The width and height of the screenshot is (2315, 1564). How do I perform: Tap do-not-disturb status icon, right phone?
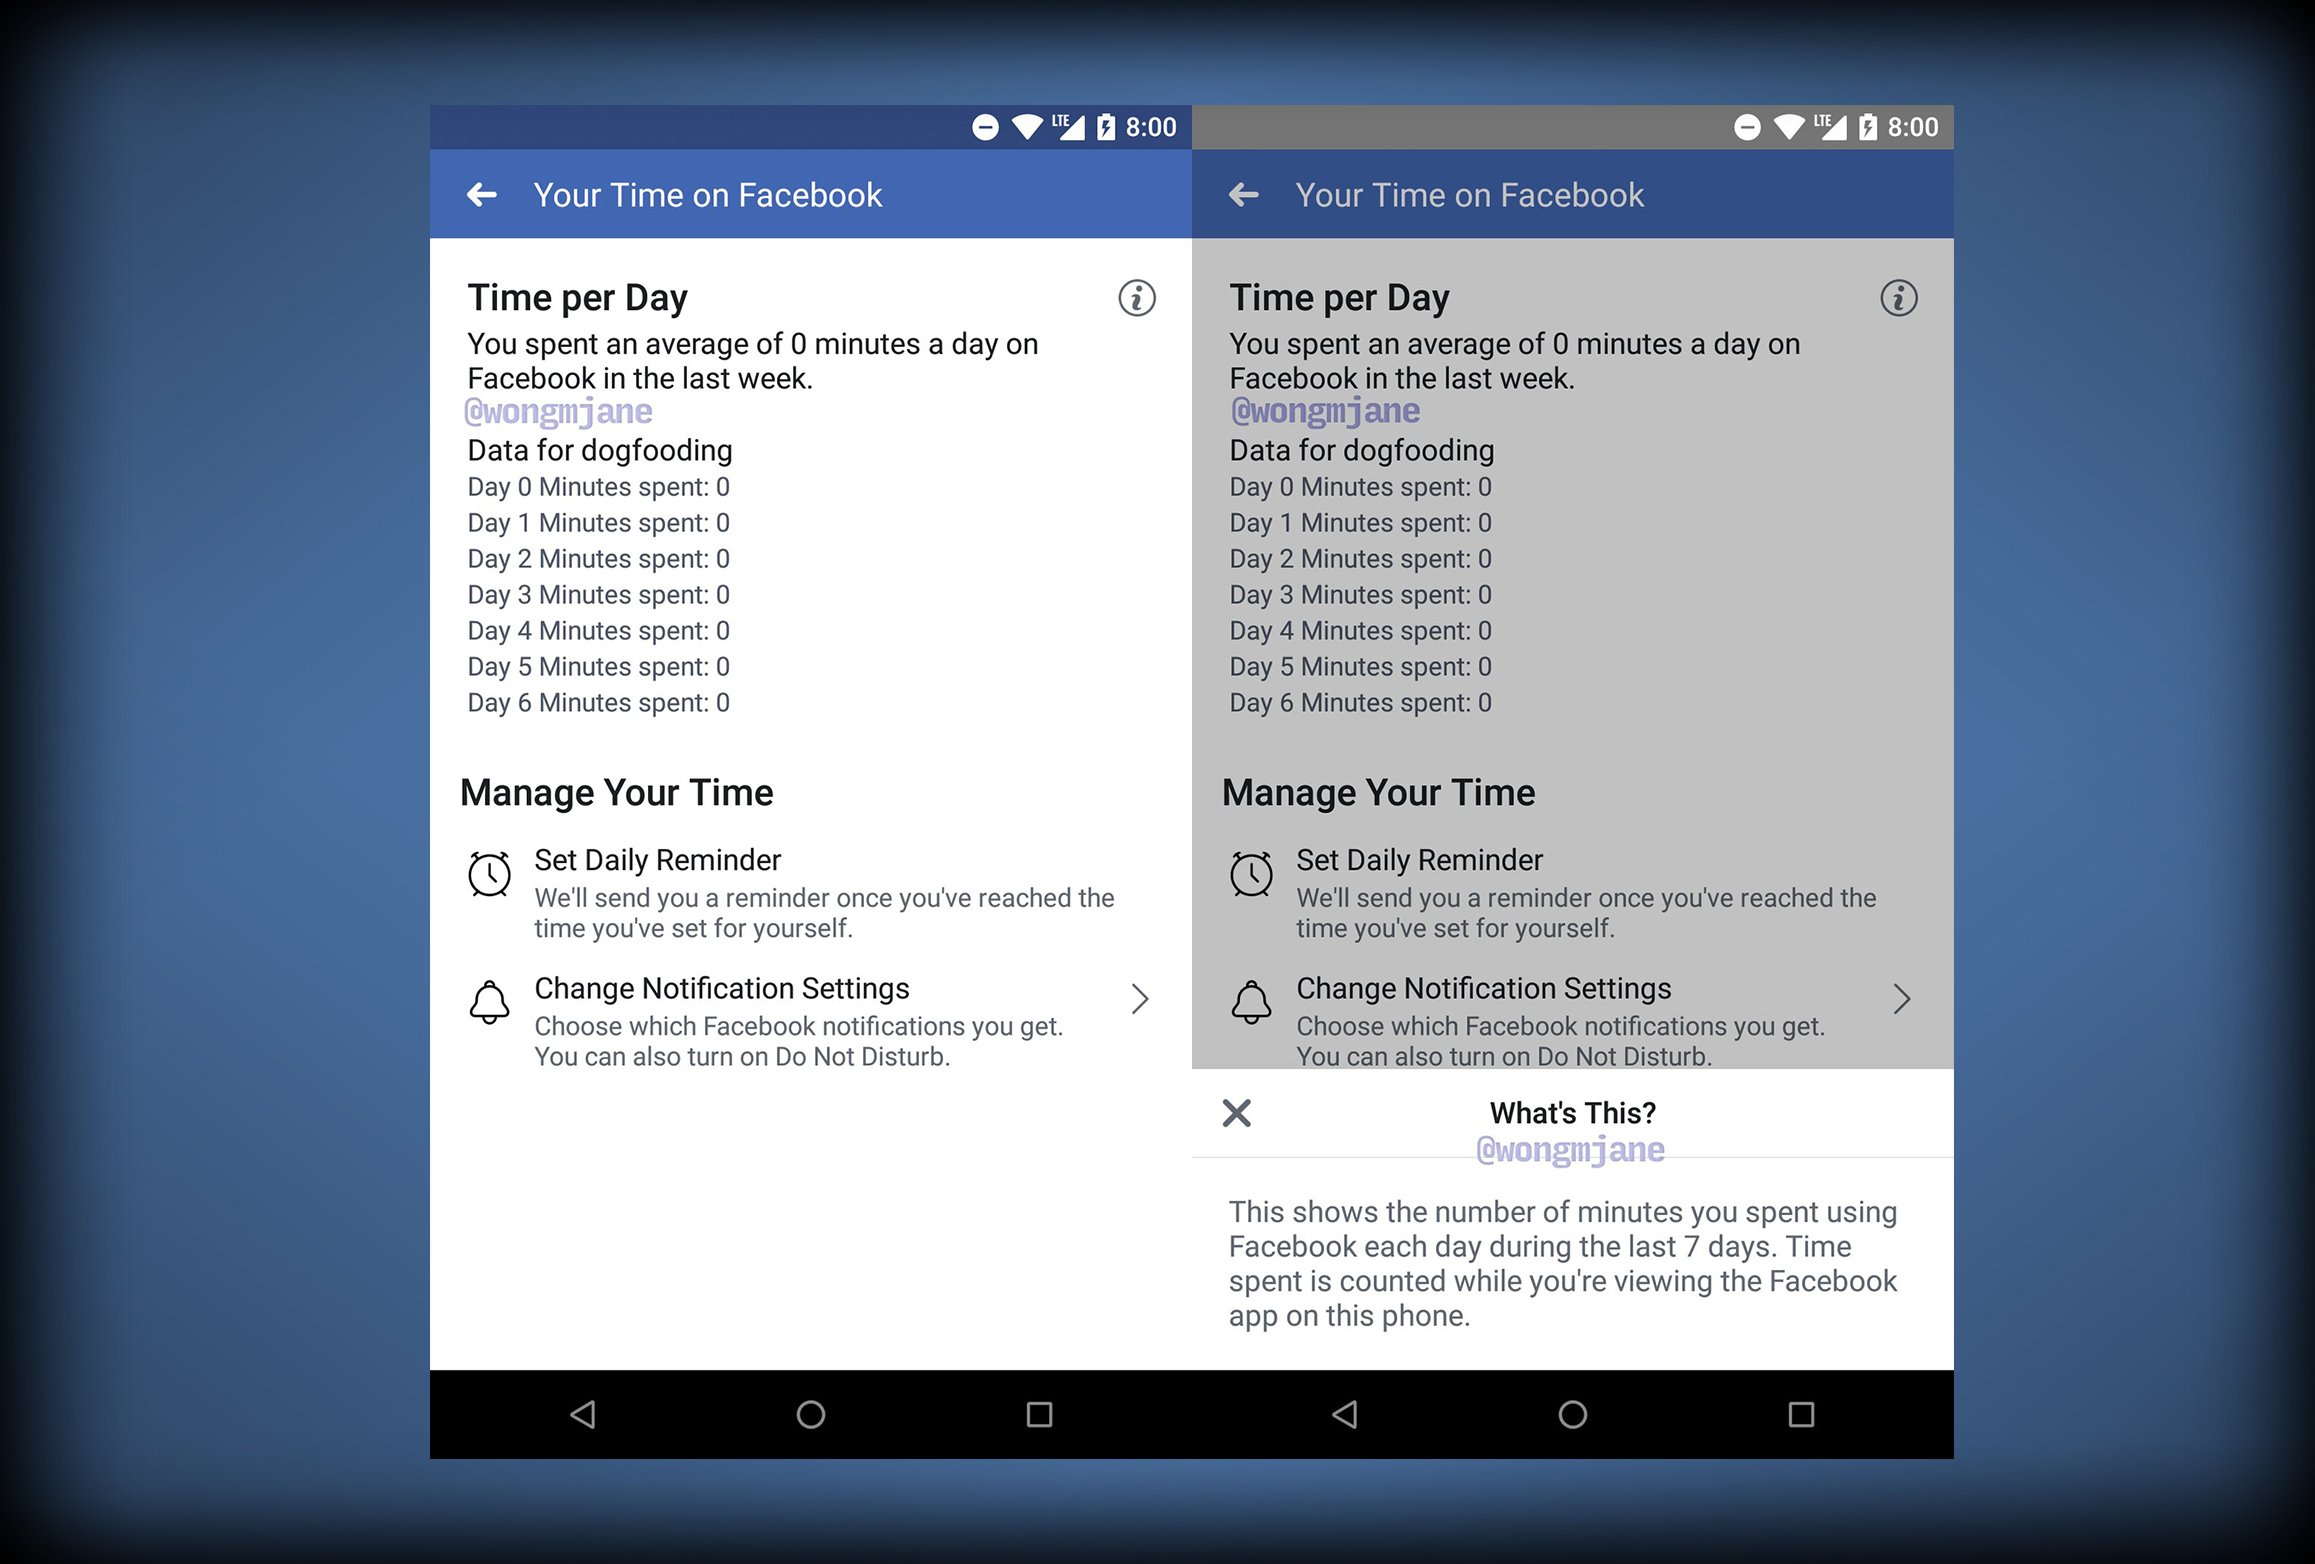1747,127
